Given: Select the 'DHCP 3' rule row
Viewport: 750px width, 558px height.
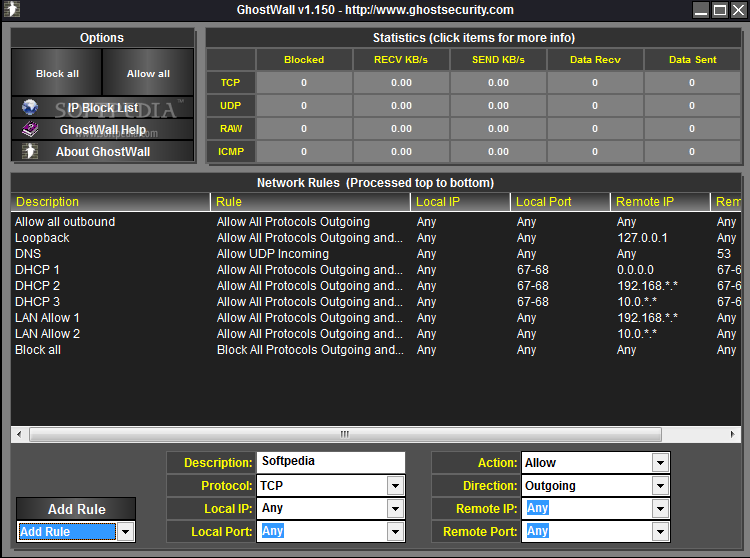Looking at the screenshot, I should [376, 302].
